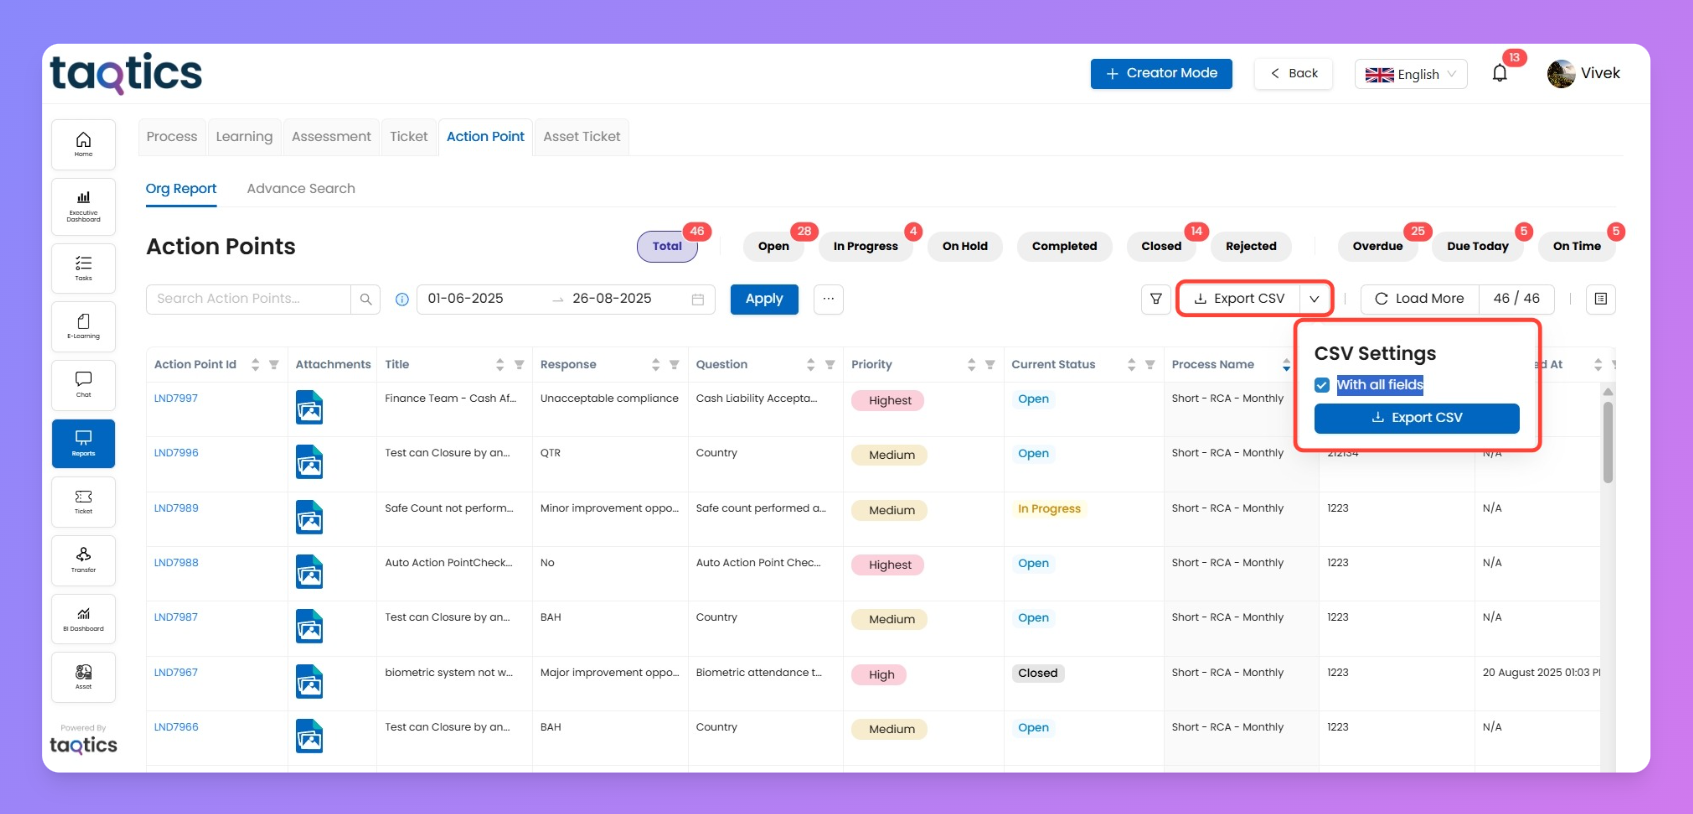Open Transfer from the sidebar

point(84,560)
